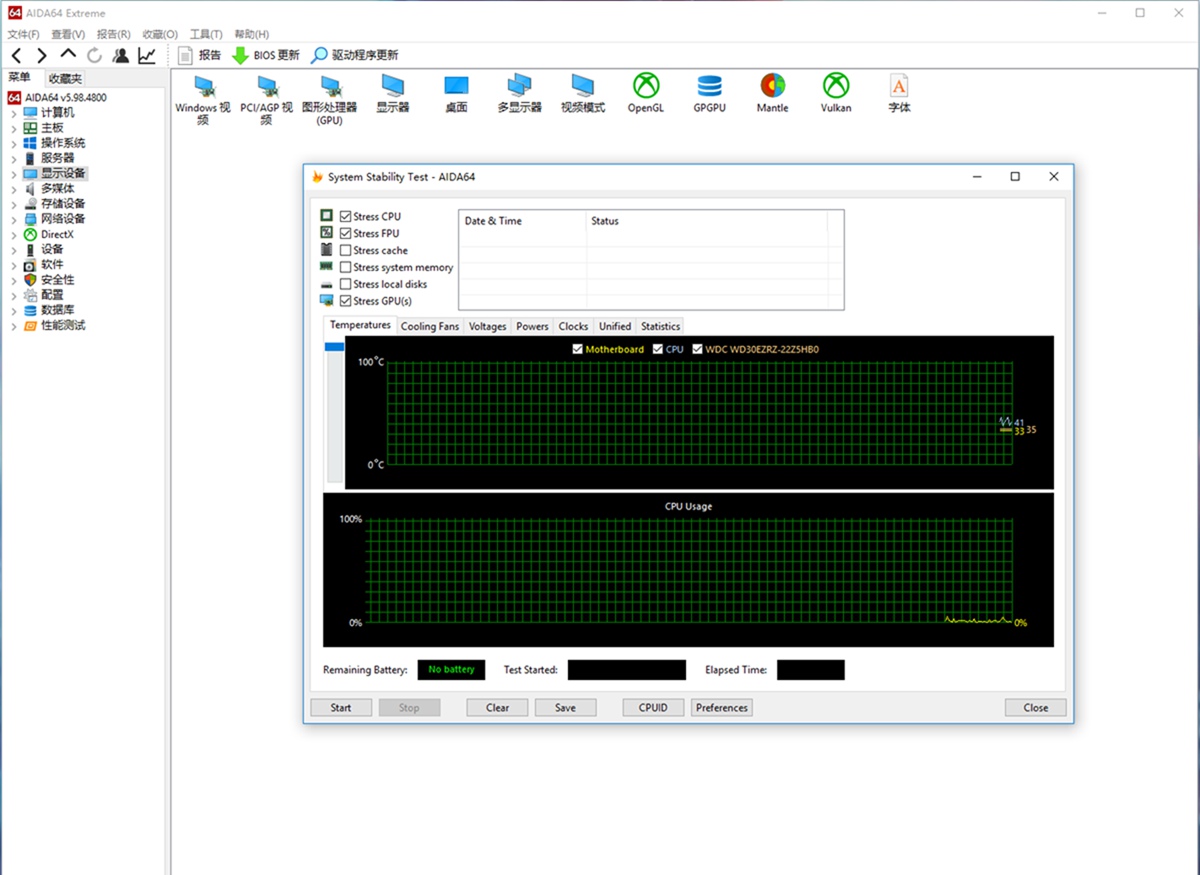Go up one level with the up arrow
This screenshot has height=875, width=1200.
click(x=68, y=54)
